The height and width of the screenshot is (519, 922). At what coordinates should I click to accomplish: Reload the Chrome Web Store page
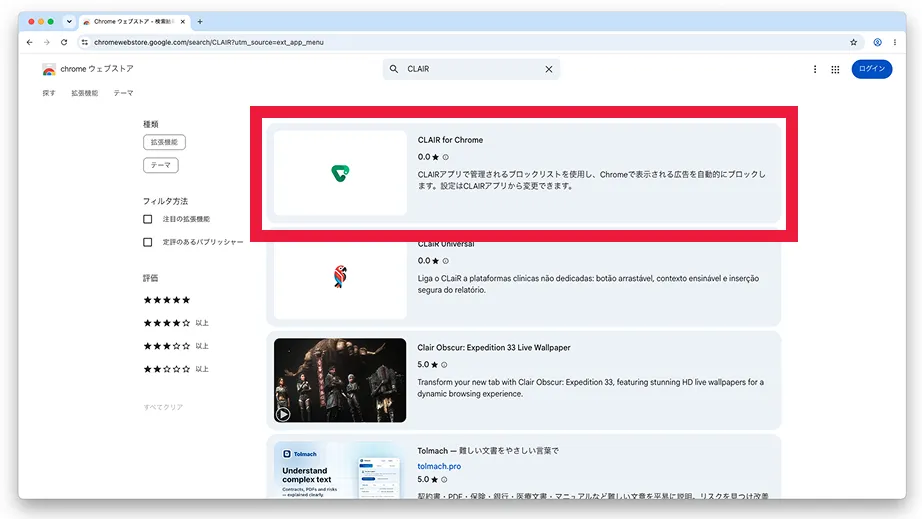click(64, 42)
